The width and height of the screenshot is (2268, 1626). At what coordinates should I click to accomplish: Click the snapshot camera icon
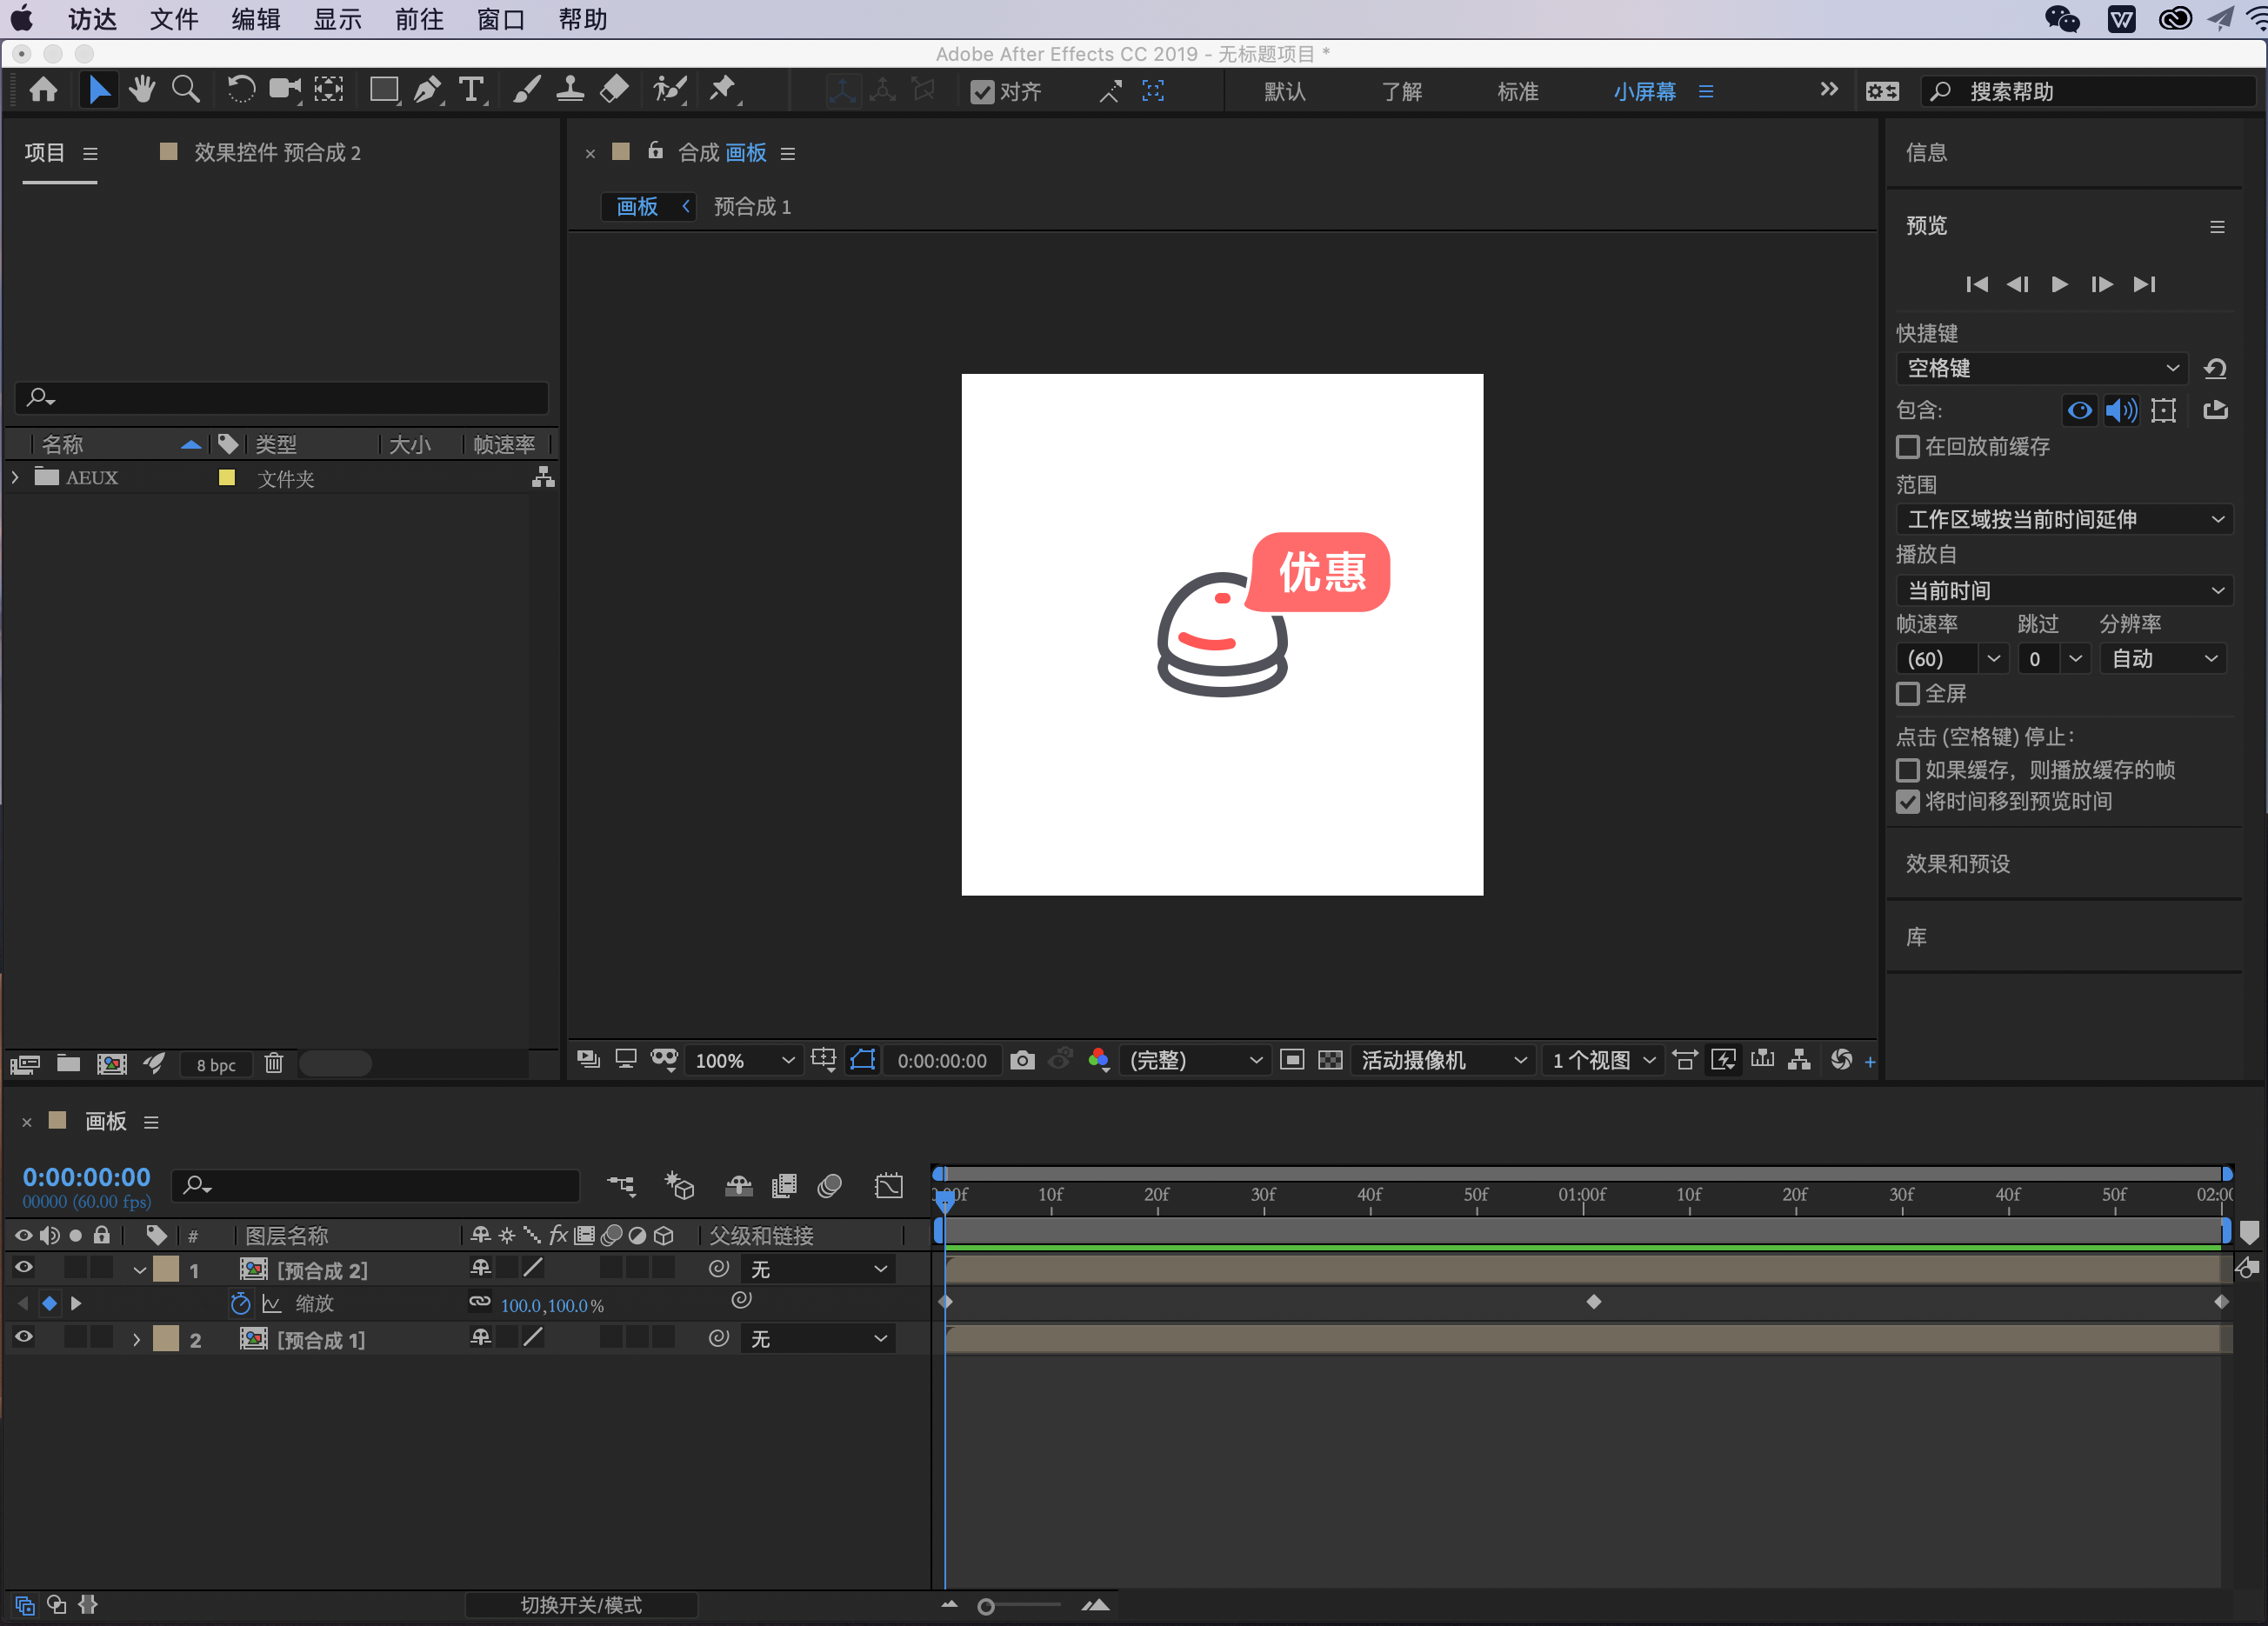click(x=1022, y=1060)
